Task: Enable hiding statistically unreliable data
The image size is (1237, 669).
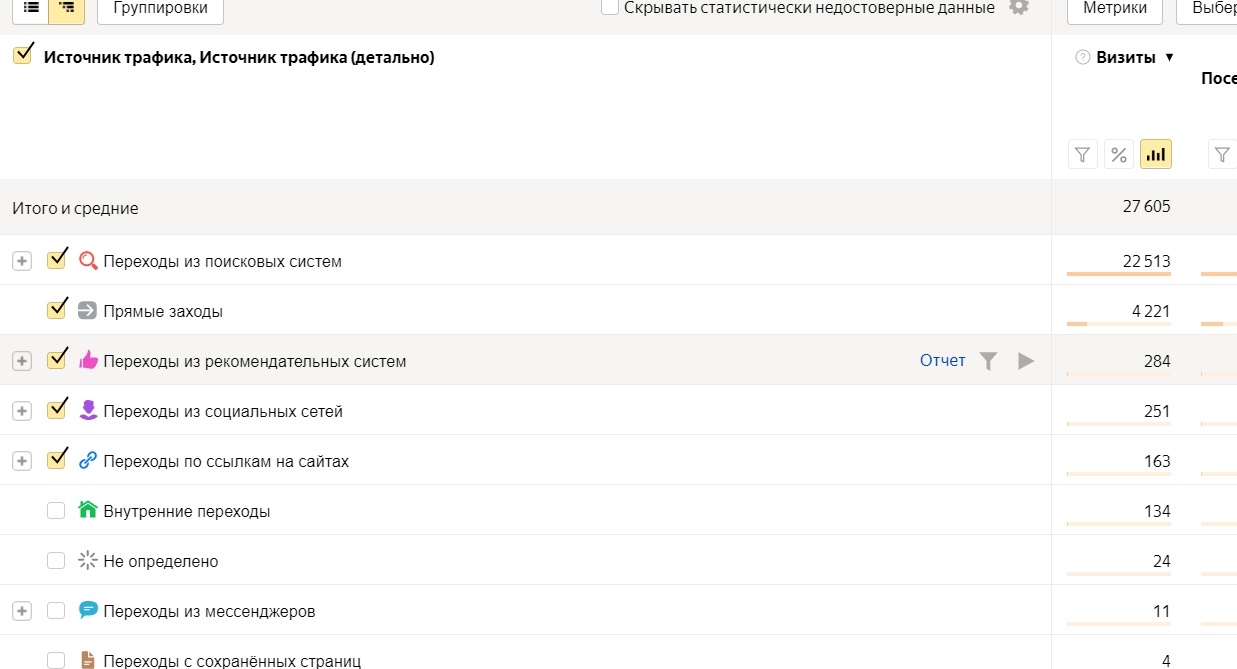Action: pos(609,8)
